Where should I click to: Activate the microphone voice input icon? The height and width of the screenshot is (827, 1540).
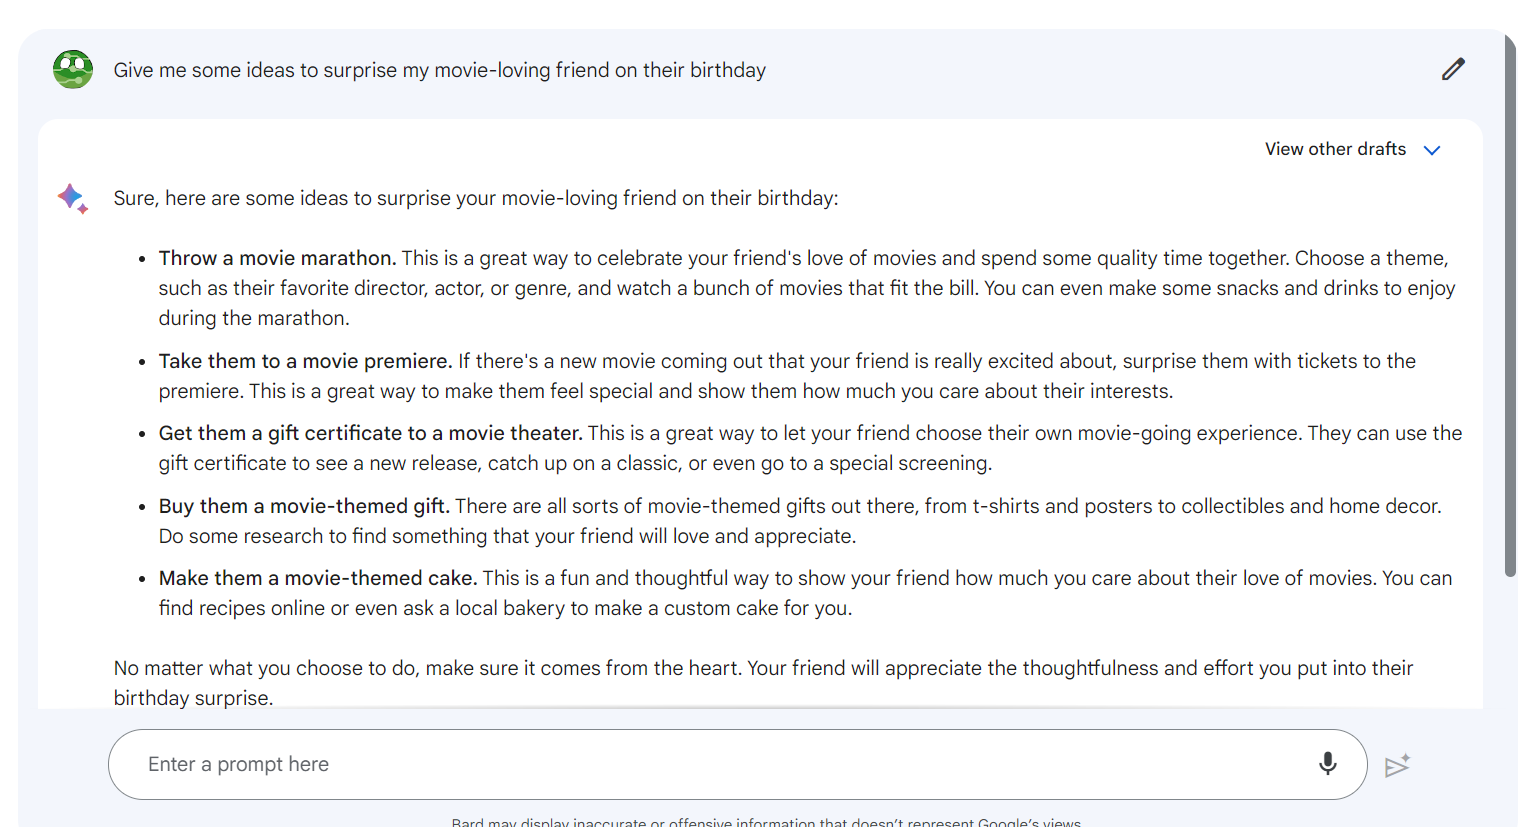click(1327, 764)
